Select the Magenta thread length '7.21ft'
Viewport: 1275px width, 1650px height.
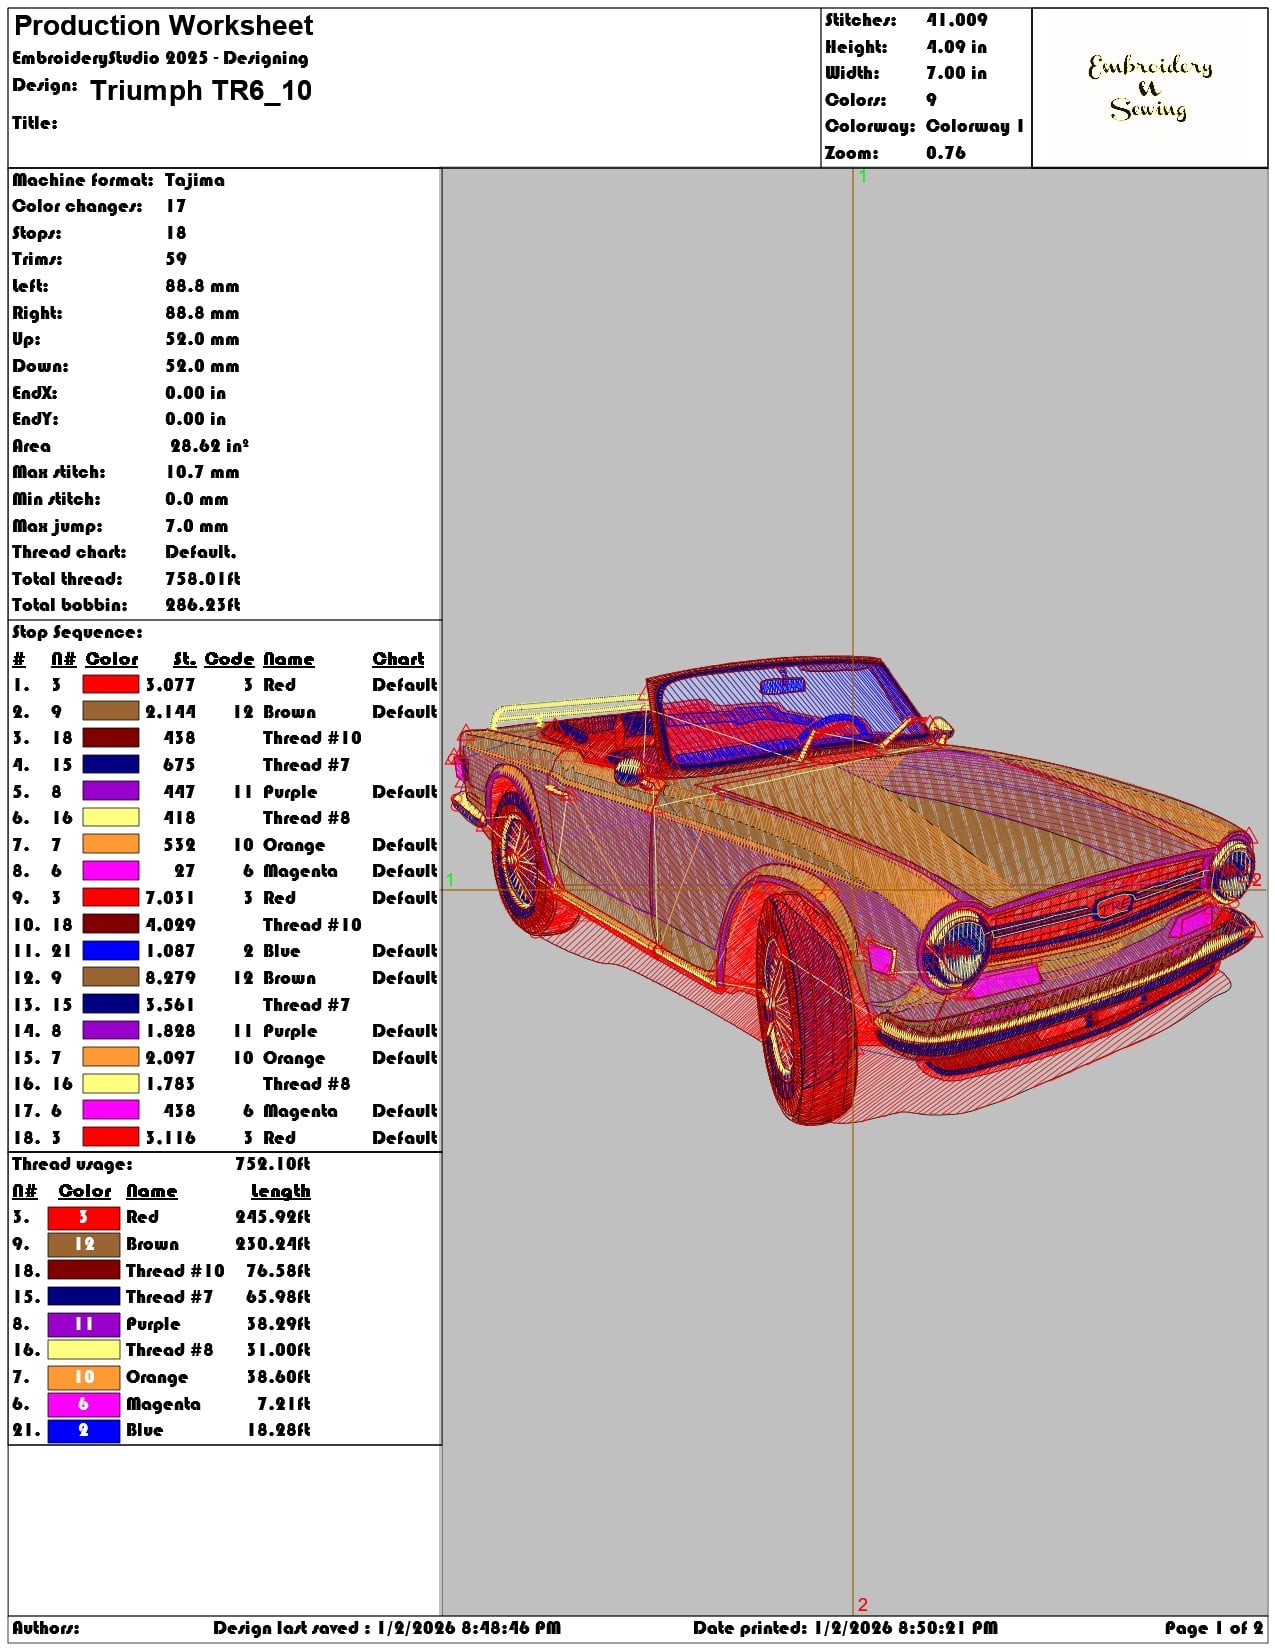point(284,1404)
